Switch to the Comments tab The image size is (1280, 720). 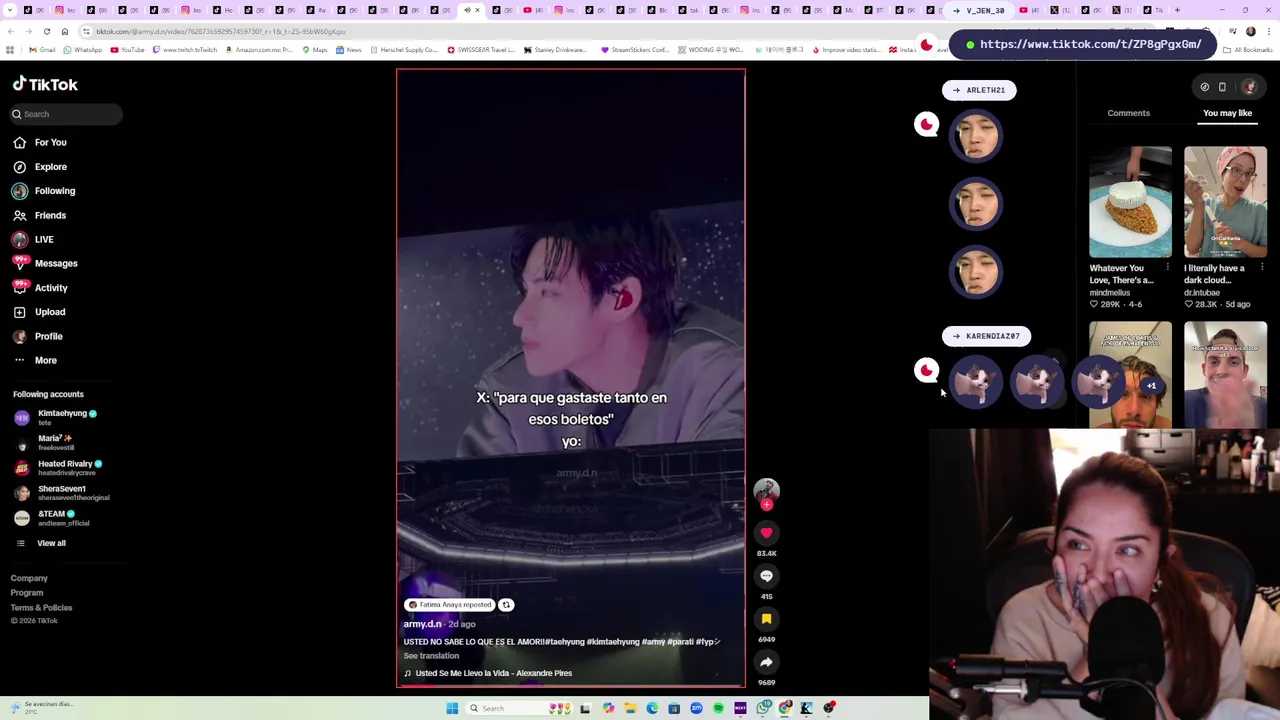pyautogui.click(x=1128, y=113)
